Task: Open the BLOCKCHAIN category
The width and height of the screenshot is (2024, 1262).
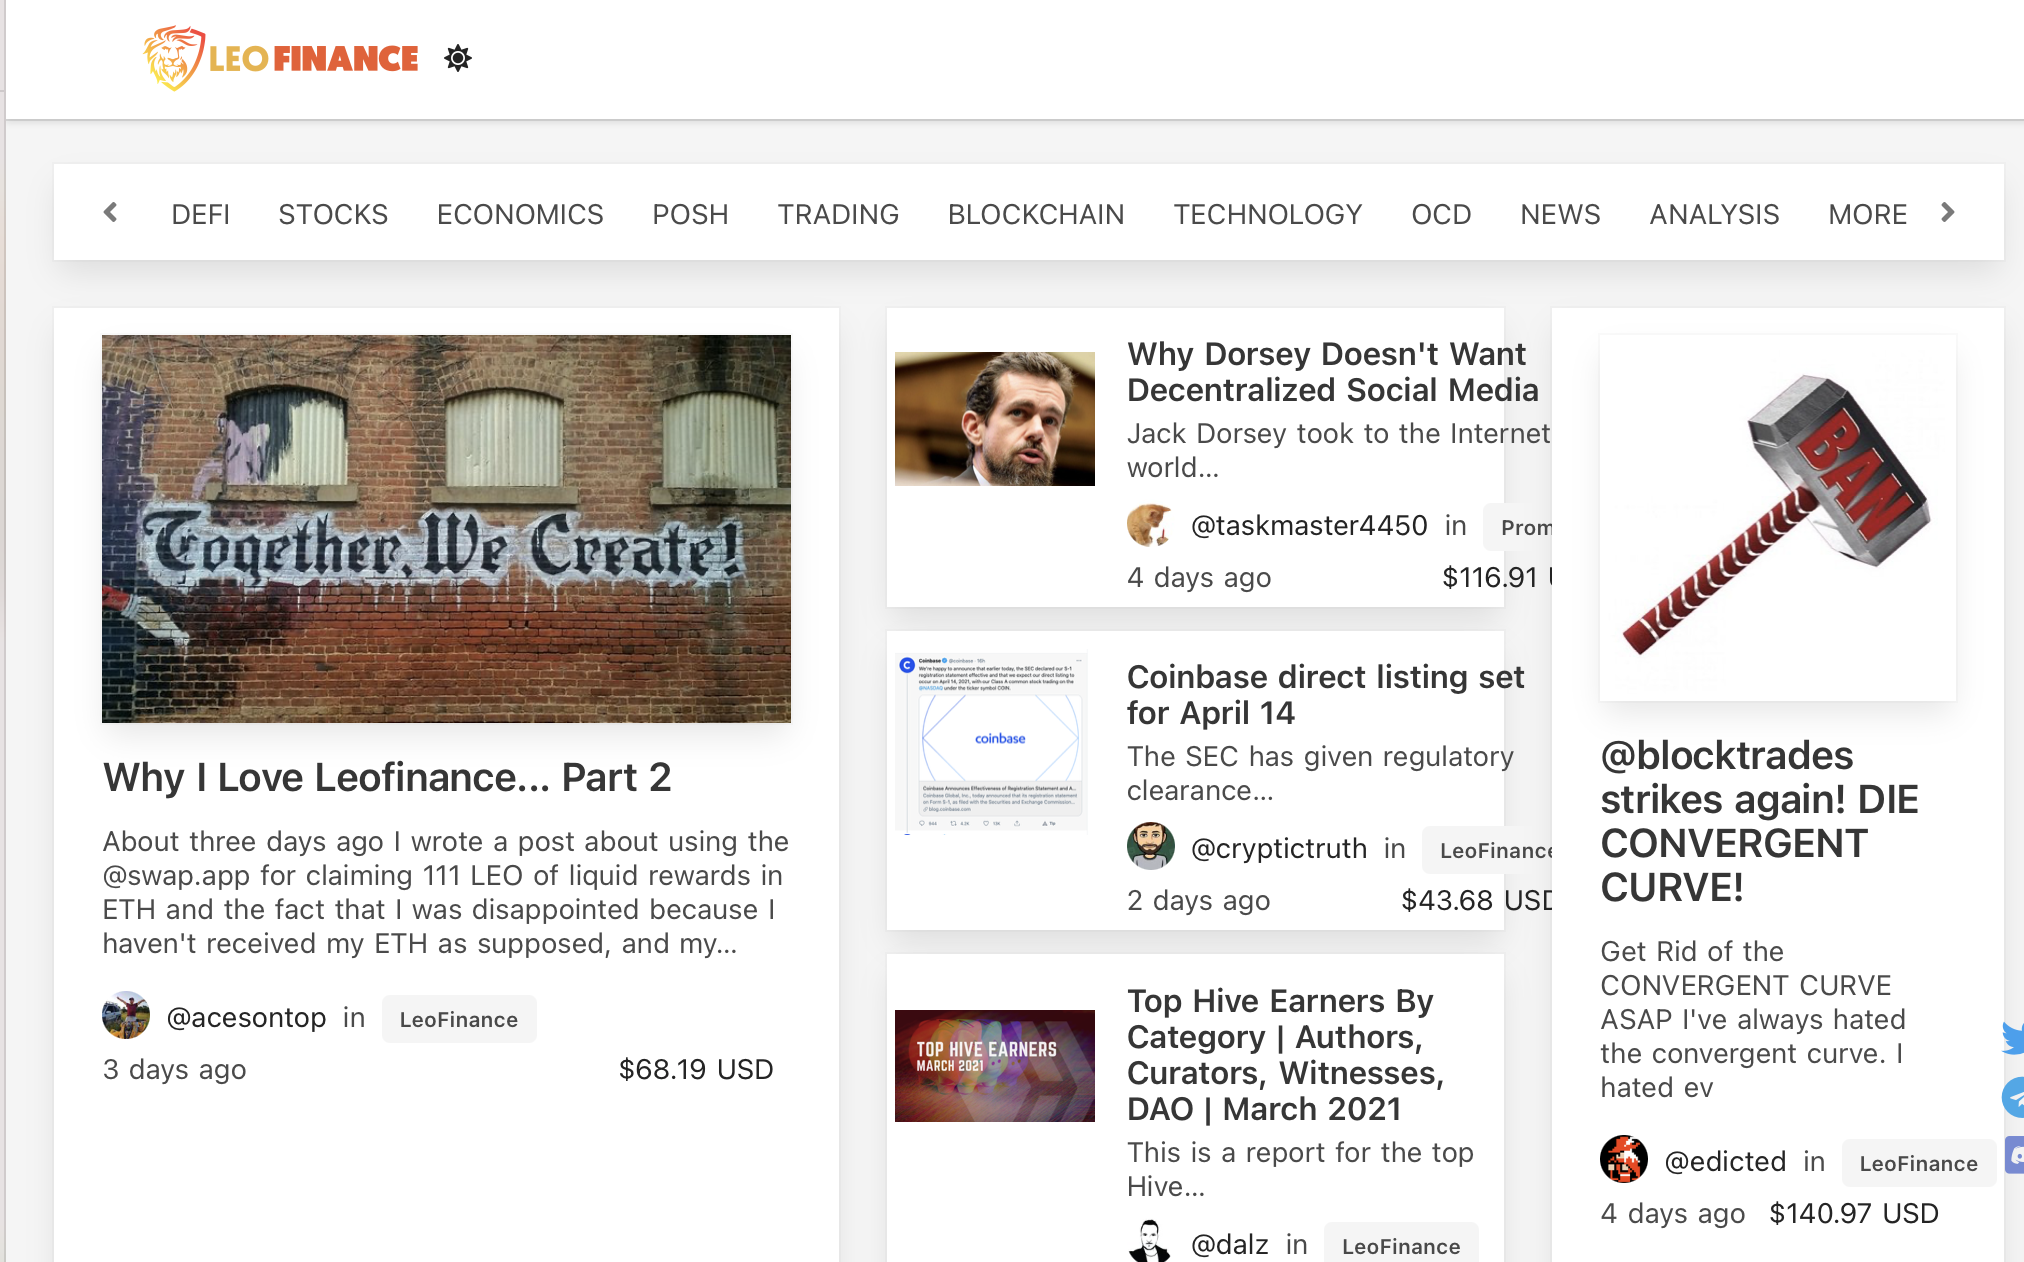Action: [x=1036, y=214]
